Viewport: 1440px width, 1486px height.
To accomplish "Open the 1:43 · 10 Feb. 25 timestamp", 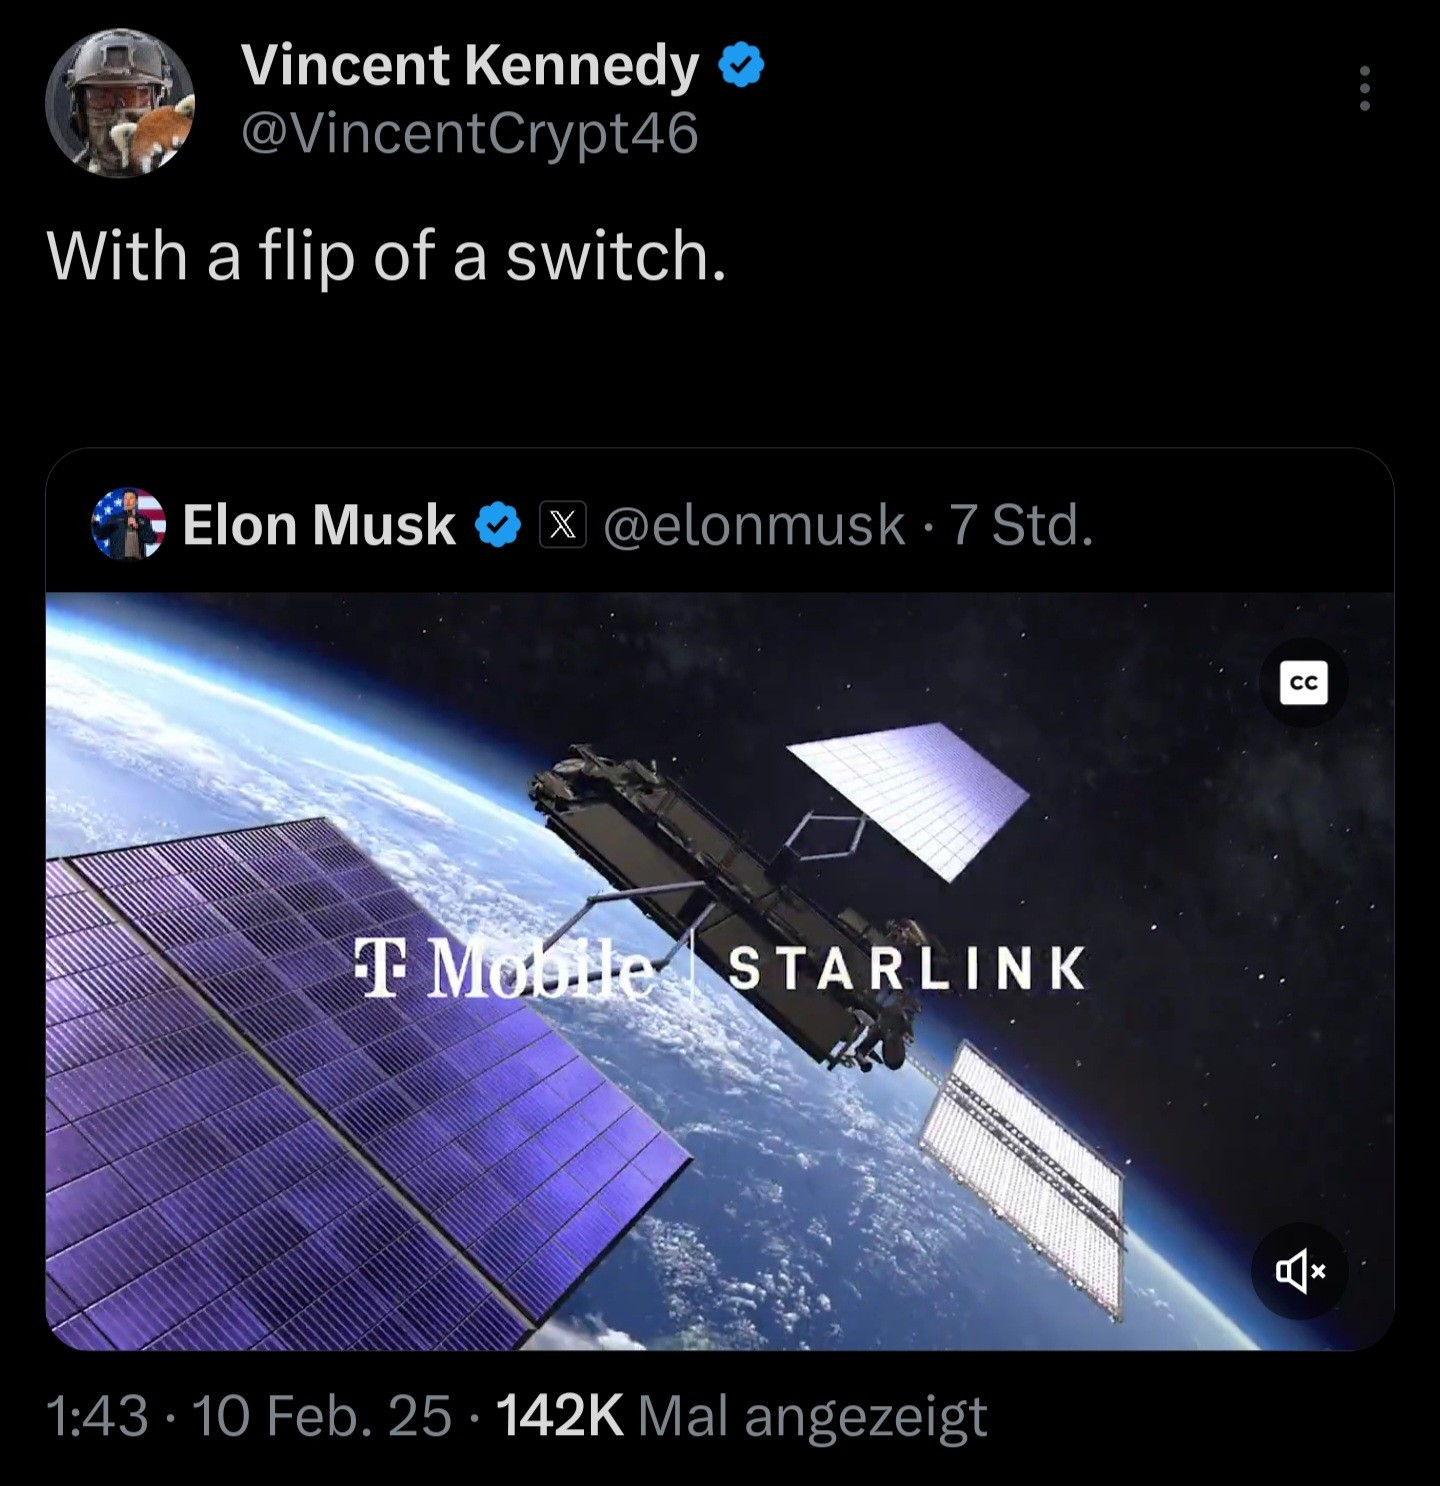I will [249, 1416].
